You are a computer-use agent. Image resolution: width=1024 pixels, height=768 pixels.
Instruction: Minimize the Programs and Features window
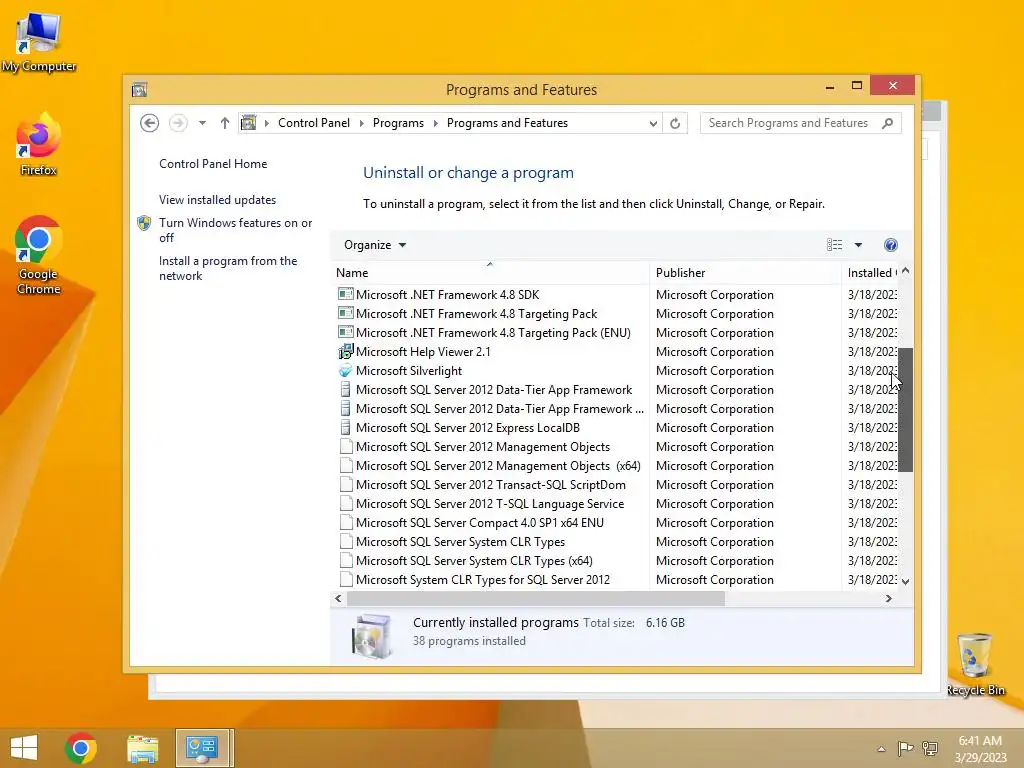tap(830, 86)
